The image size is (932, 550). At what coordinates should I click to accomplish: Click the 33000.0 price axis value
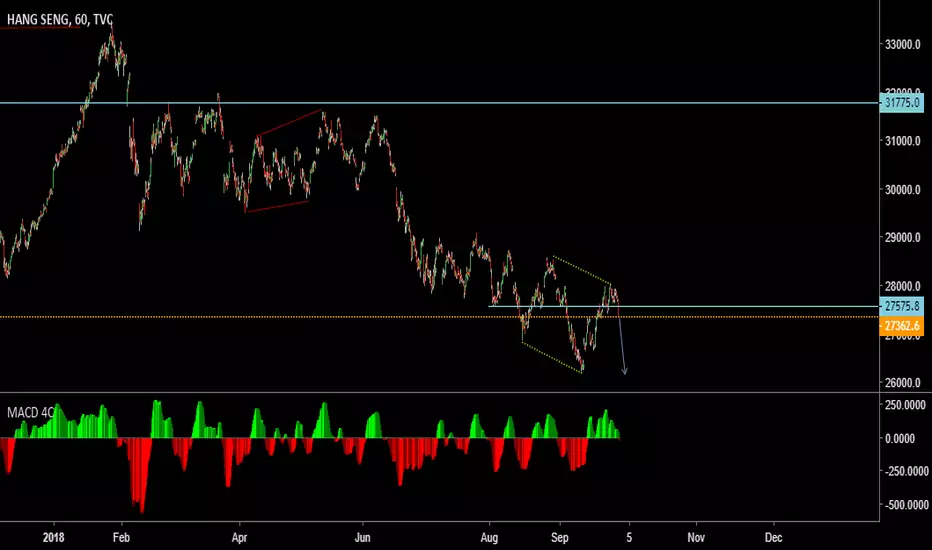pyautogui.click(x=902, y=45)
